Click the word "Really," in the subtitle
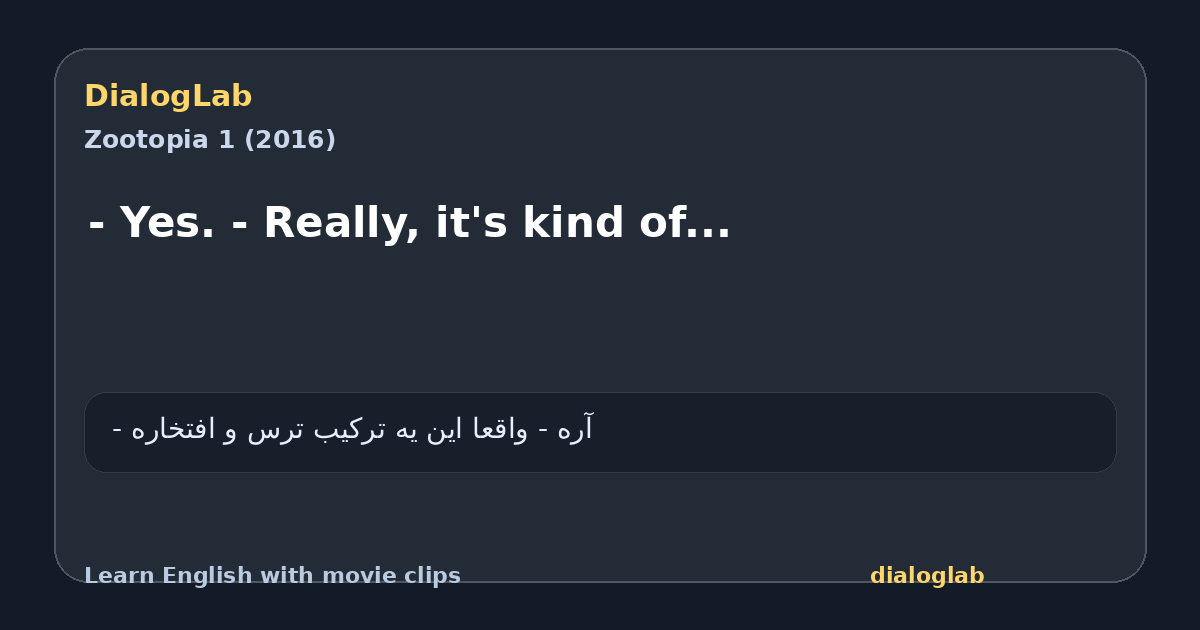This screenshot has height=630, width=1200. 342,224
